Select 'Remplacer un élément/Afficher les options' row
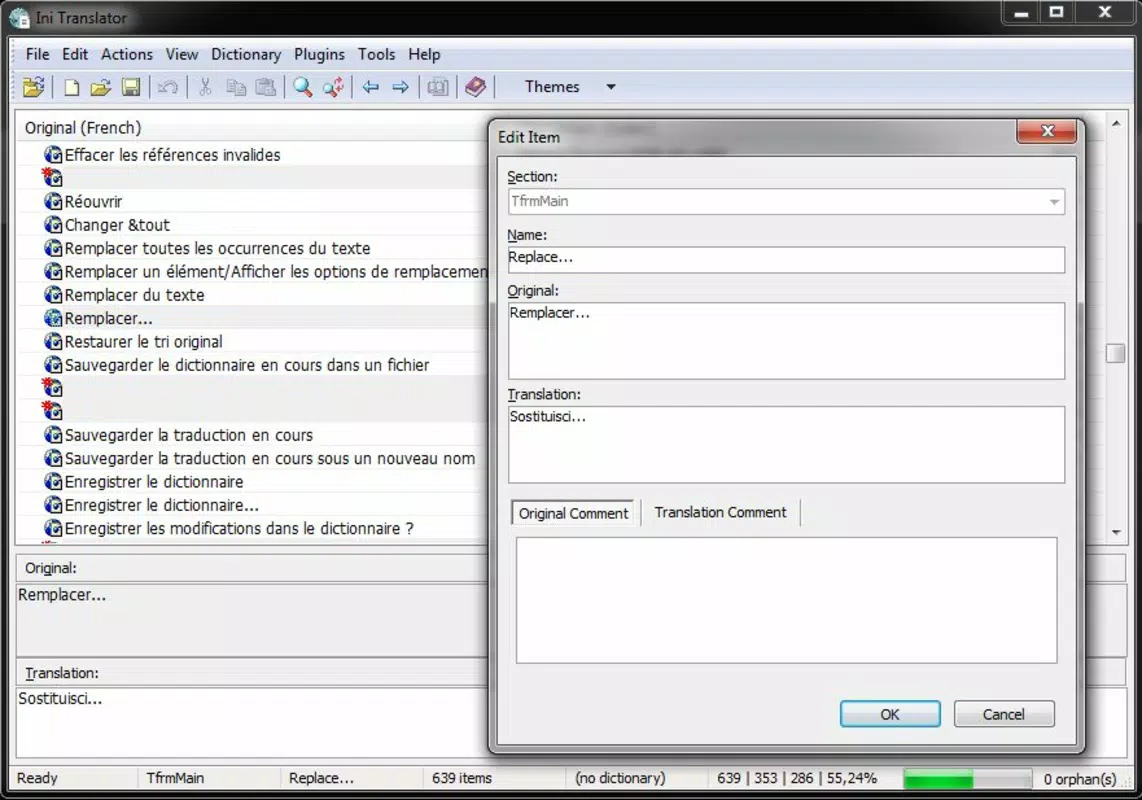This screenshot has width=1142, height=800. coord(251,271)
